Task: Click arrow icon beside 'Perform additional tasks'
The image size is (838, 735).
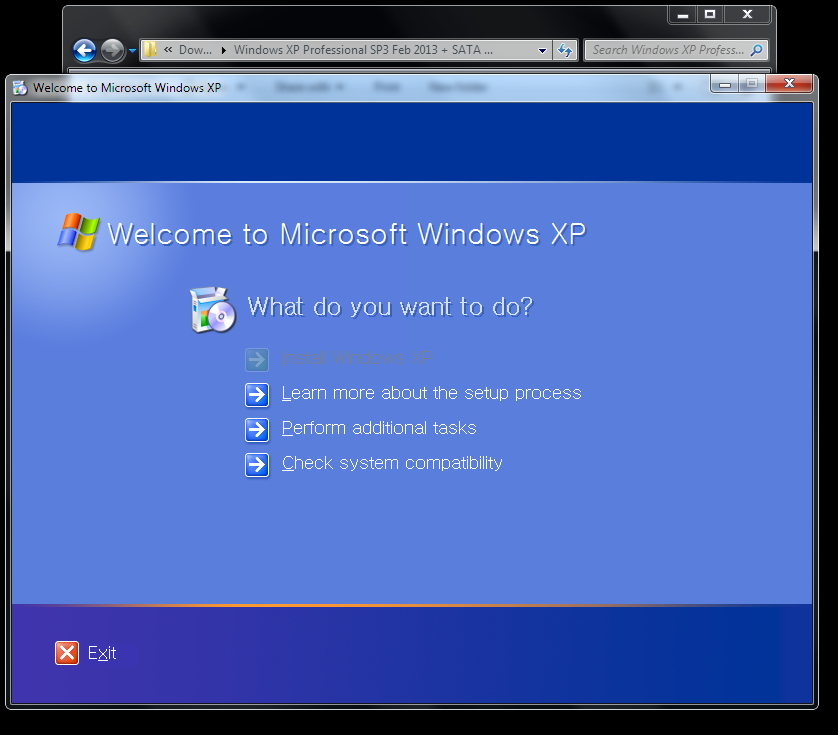Action: [257, 430]
